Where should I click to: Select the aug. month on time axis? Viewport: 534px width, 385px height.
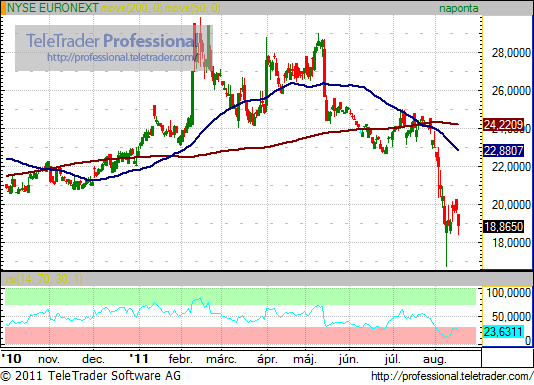pyautogui.click(x=434, y=359)
